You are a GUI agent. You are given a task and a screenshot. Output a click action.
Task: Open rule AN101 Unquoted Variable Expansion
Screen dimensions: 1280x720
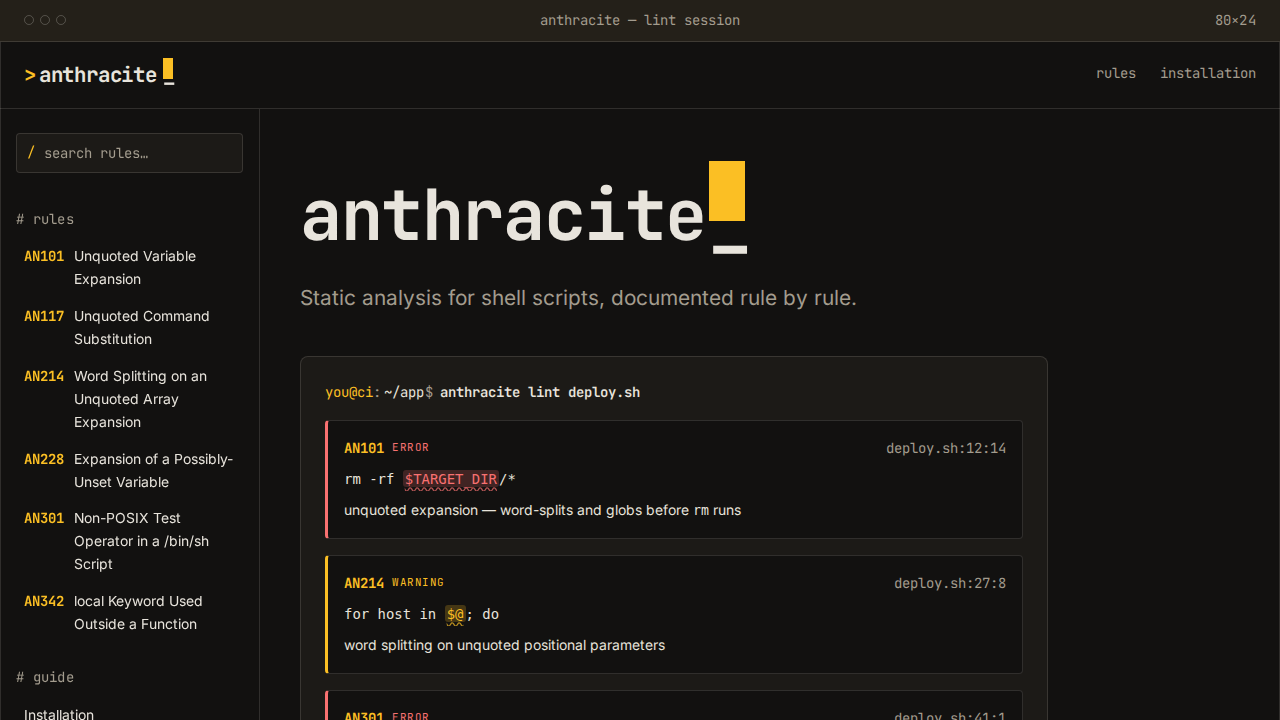click(x=129, y=268)
